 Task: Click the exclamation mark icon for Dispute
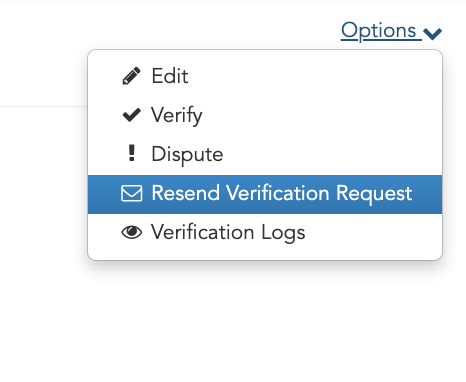point(132,153)
